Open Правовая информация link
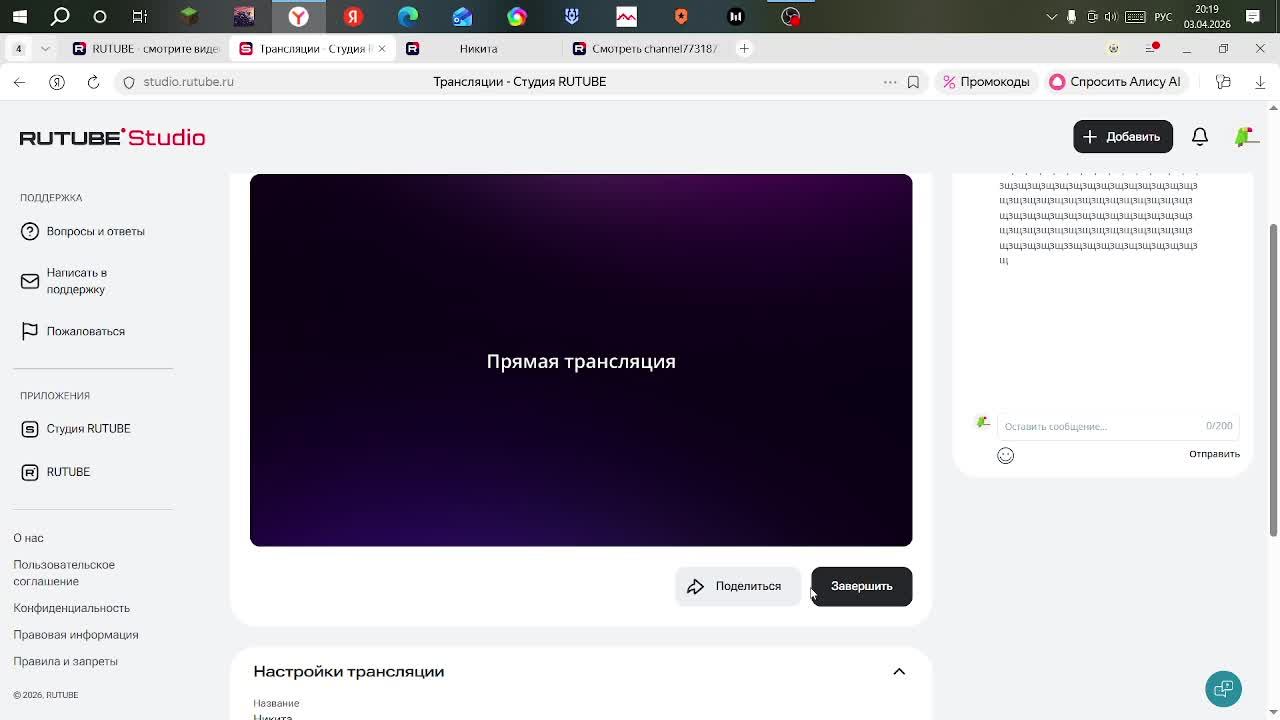Image resolution: width=1280 pixels, height=720 pixels. (75, 635)
